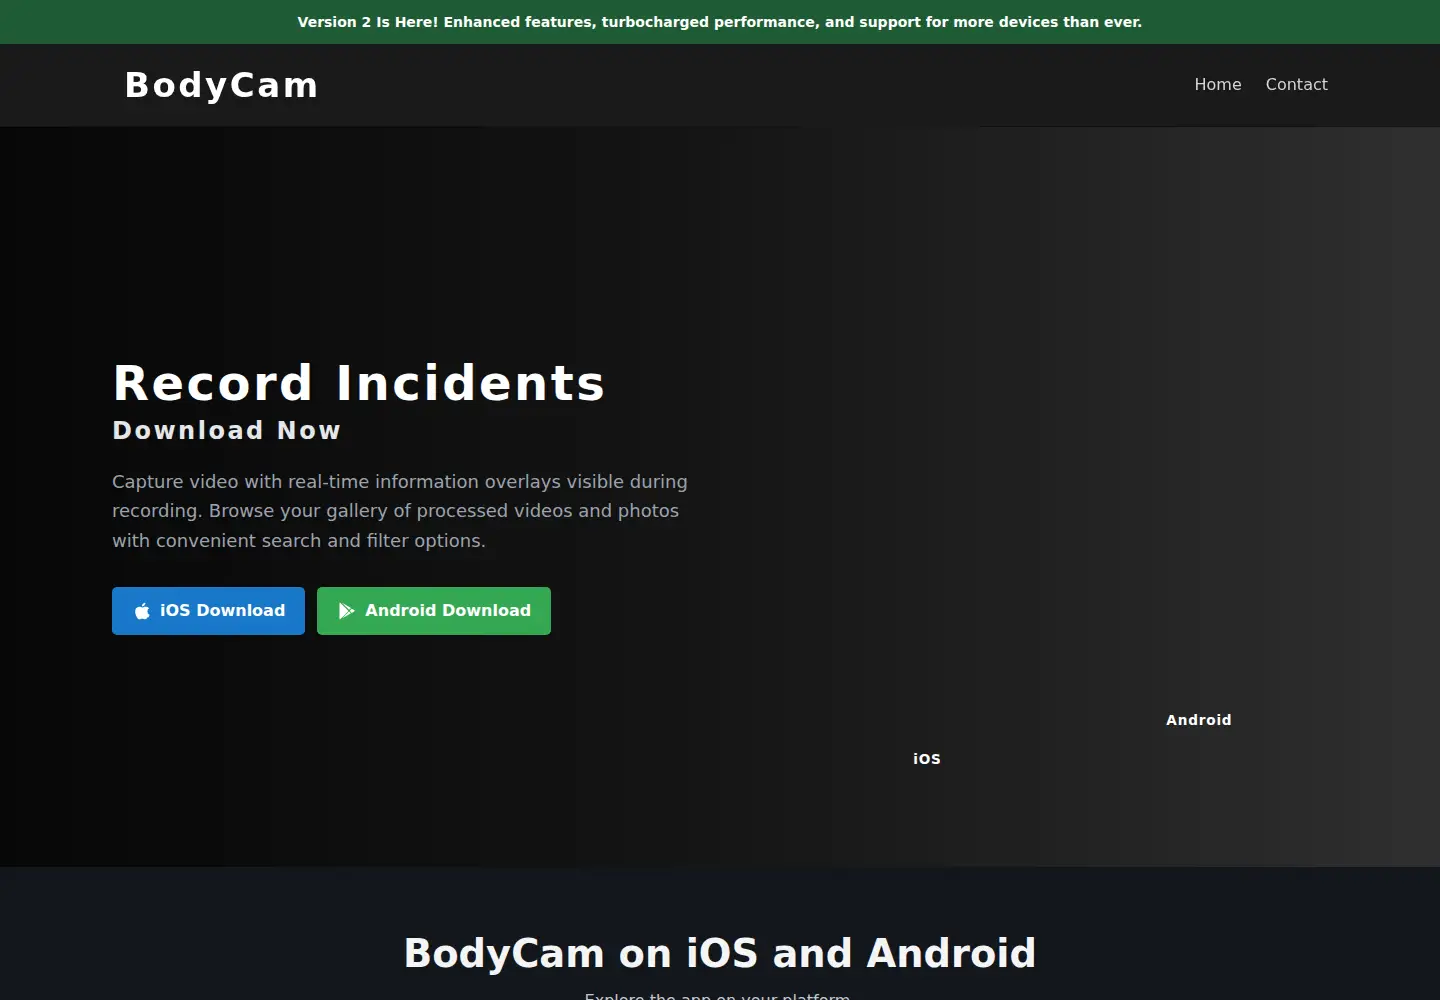This screenshot has height=1000, width=1440.
Task: Select the Android label in hero image
Action: click(1199, 720)
